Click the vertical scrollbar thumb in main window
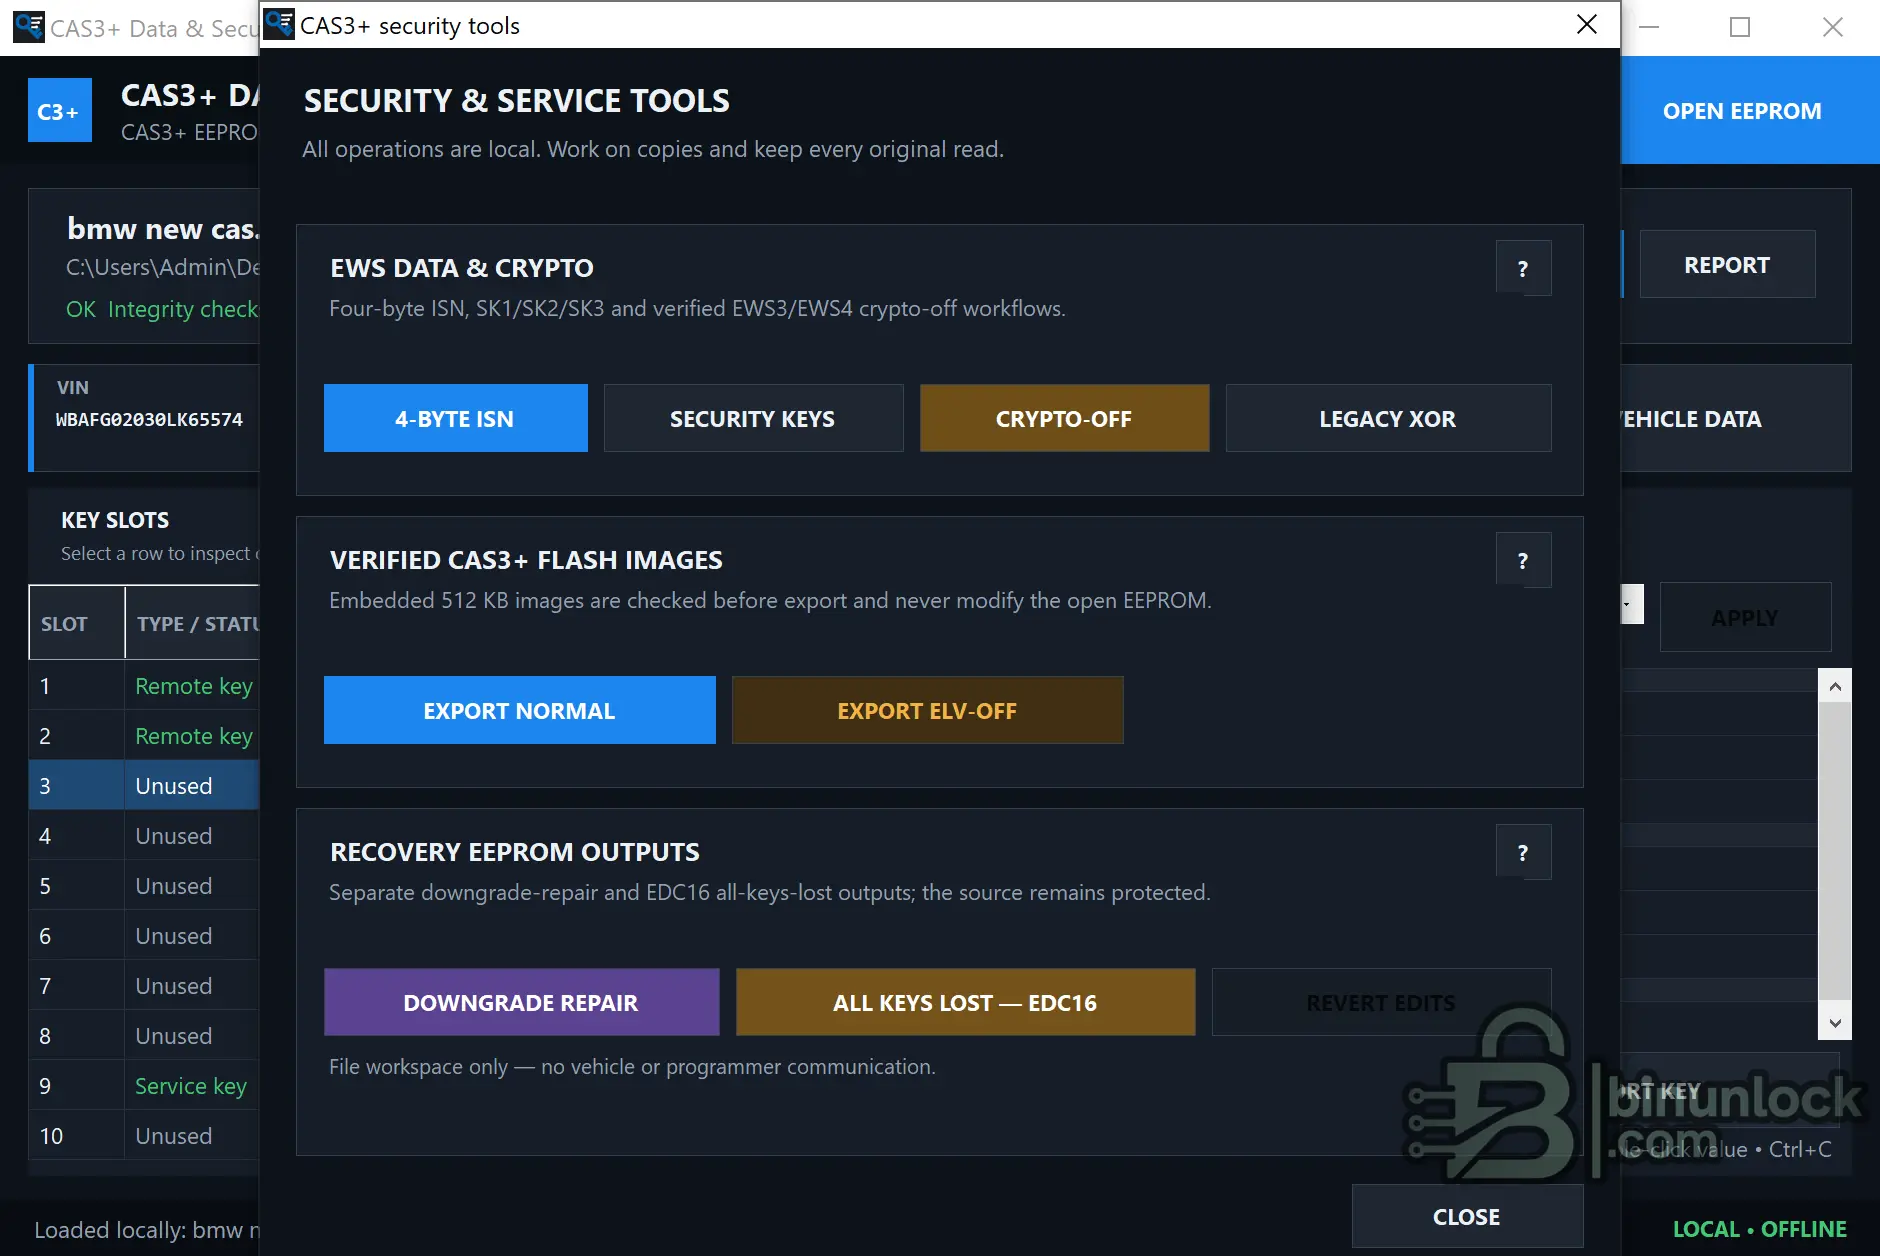1880x1256 pixels. pyautogui.click(x=1835, y=853)
